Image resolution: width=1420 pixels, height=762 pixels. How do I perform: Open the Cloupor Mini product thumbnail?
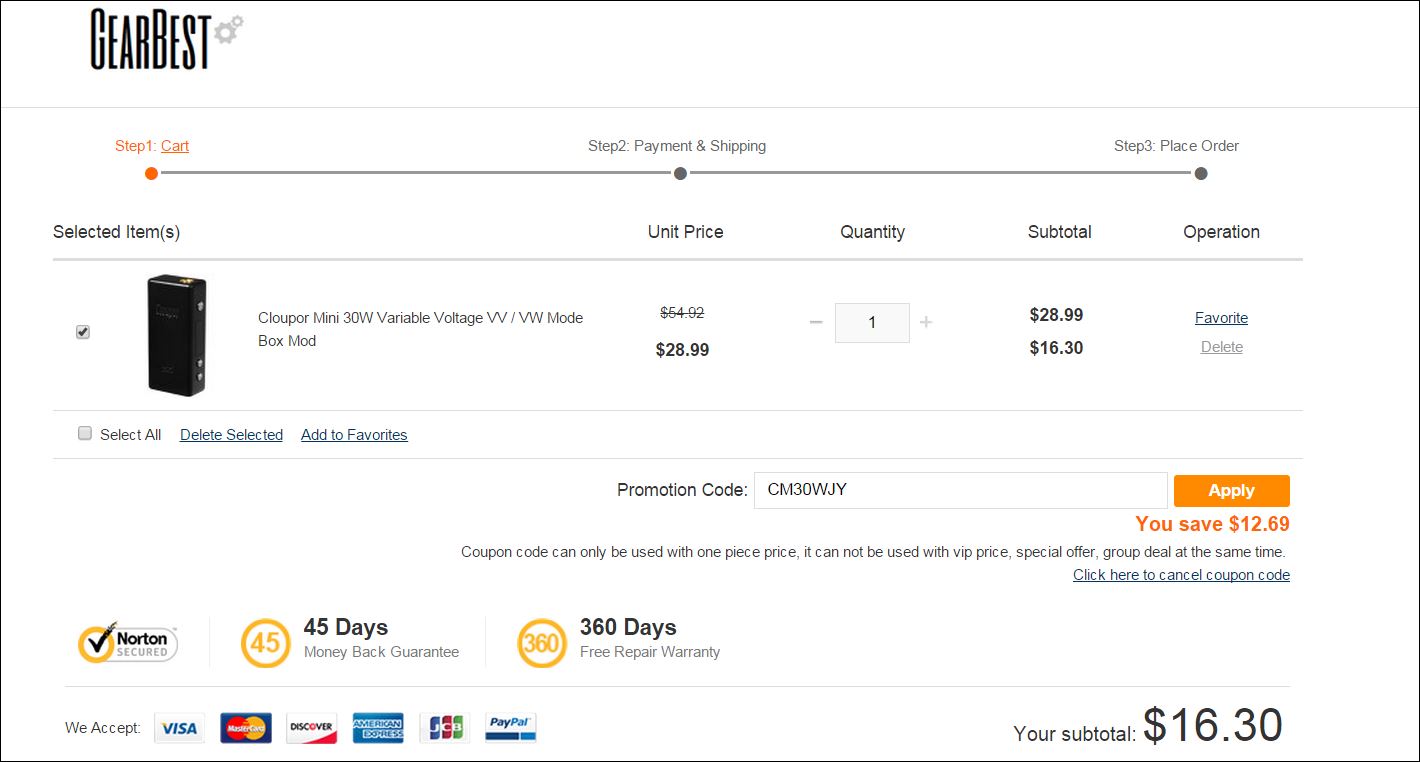click(x=176, y=335)
